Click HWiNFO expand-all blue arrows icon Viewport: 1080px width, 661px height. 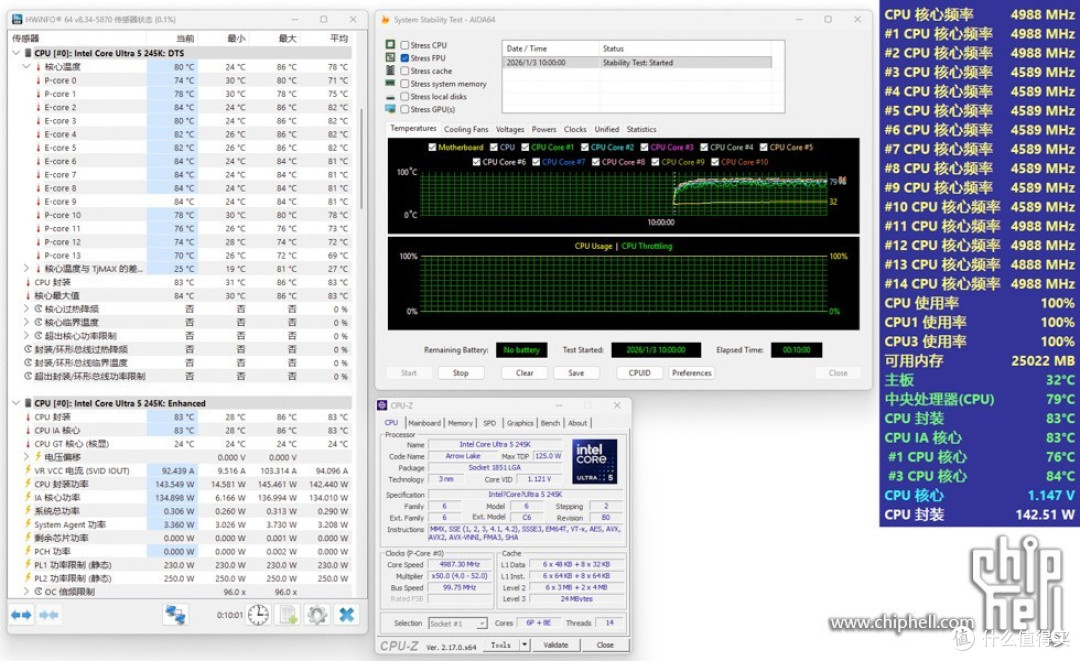[21, 615]
